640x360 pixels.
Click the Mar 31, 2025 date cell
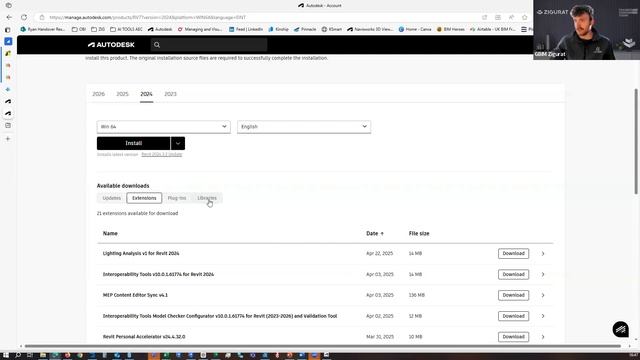tap(380, 337)
